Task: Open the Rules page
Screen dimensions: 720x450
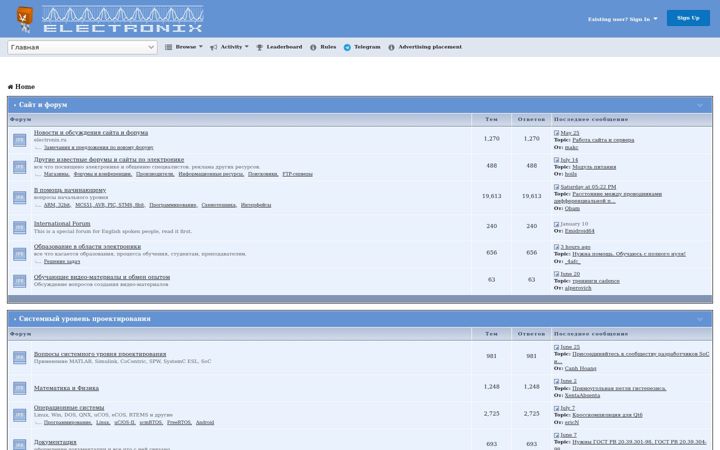Action: [323, 47]
